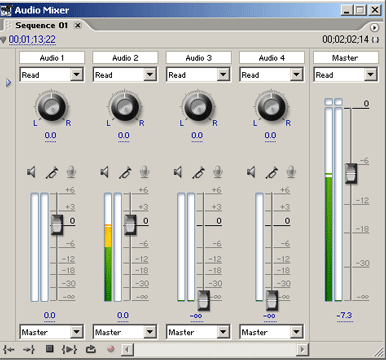Click the Audio 3 pan value 0.0

point(197,136)
